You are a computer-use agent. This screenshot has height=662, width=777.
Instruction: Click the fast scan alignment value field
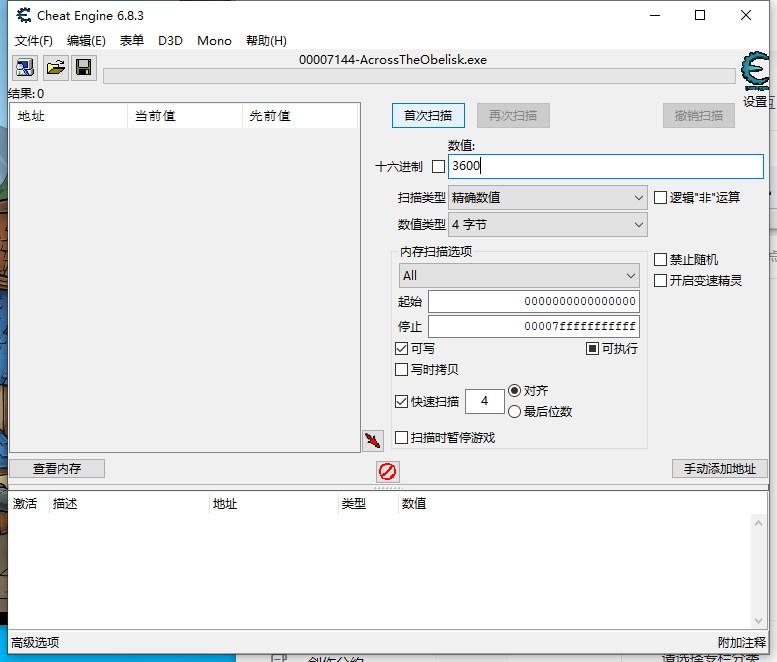tap(485, 401)
